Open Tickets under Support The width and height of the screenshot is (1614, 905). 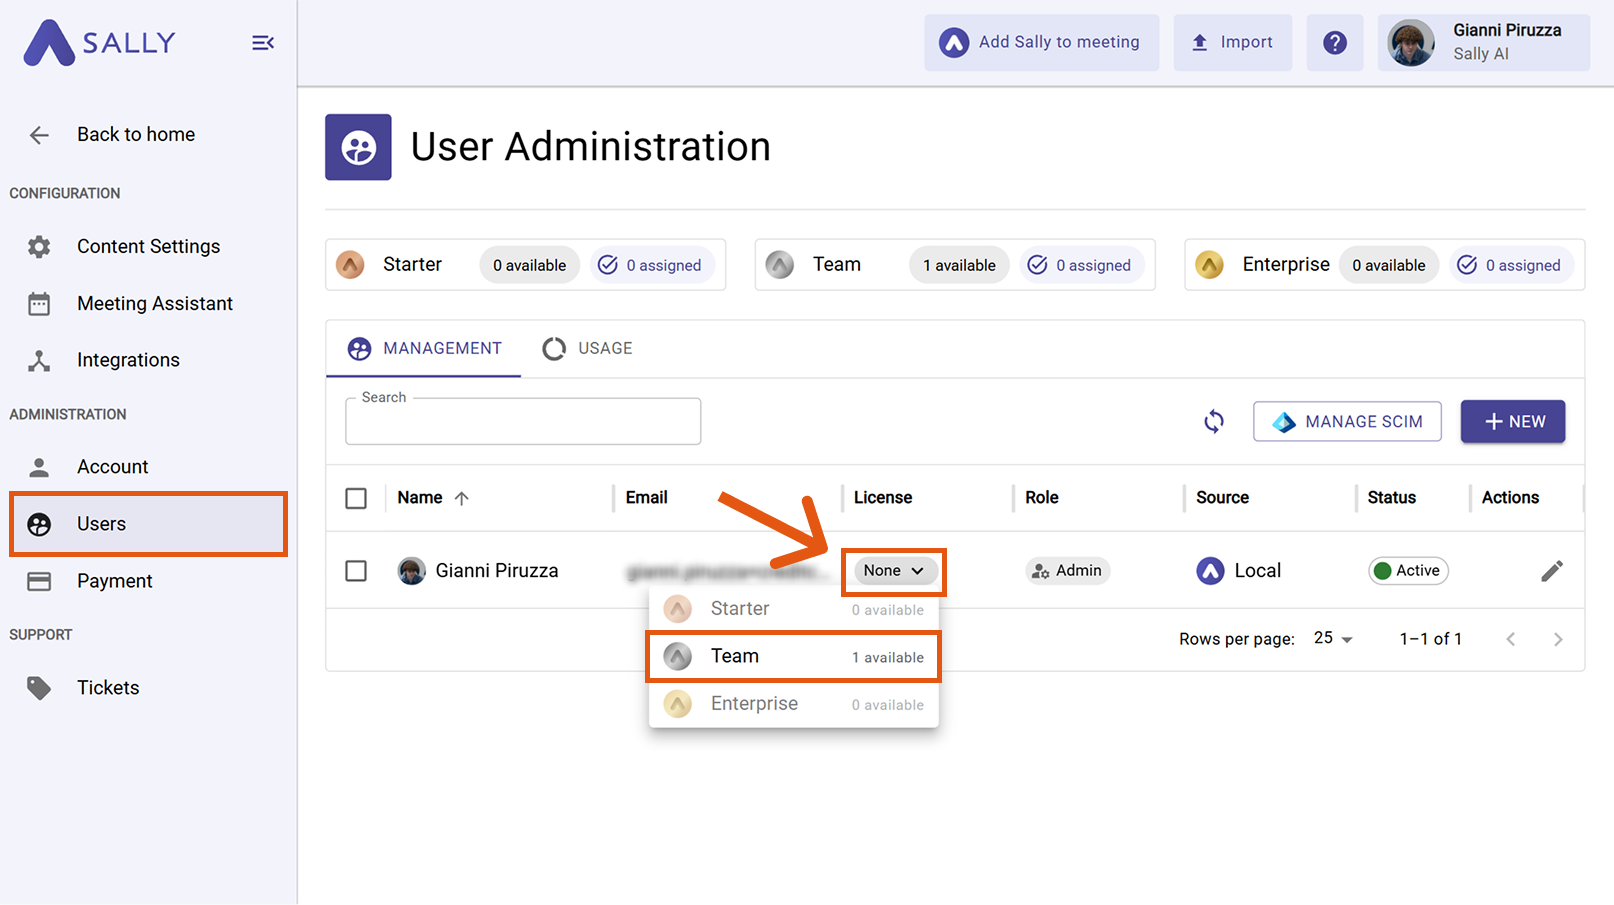click(108, 687)
